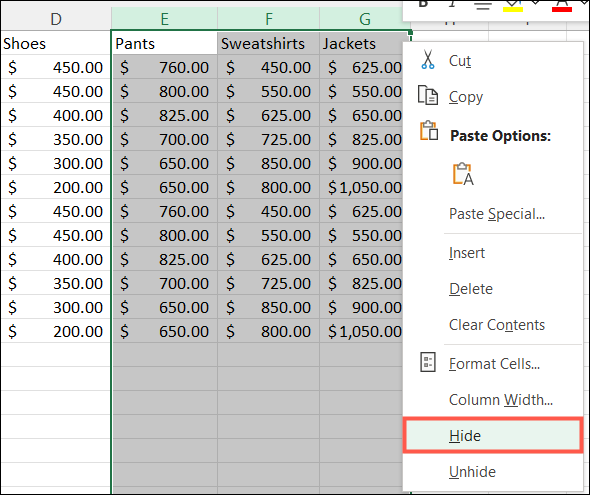Select first 350.00 cell under Shoes
The width and height of the screenshot is (590, 495).
56,139
